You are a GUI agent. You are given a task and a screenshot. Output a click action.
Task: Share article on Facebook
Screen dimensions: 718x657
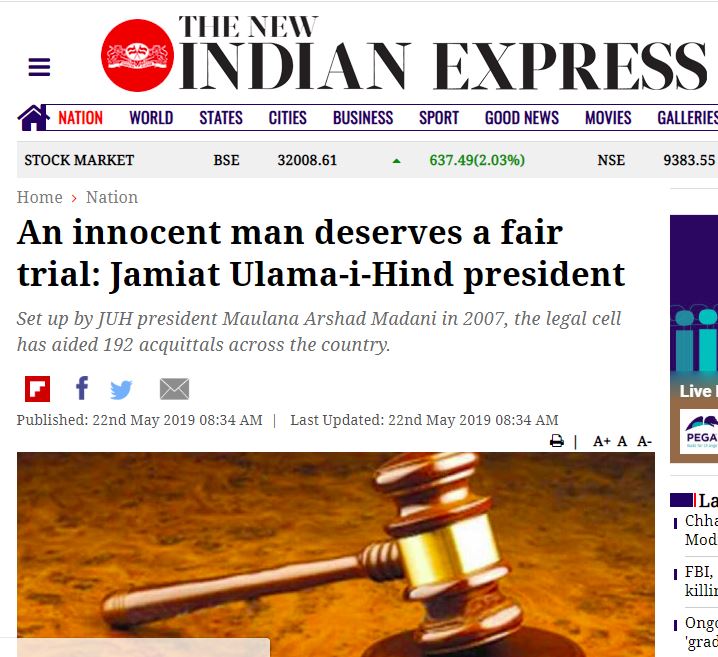pos(82,388)
